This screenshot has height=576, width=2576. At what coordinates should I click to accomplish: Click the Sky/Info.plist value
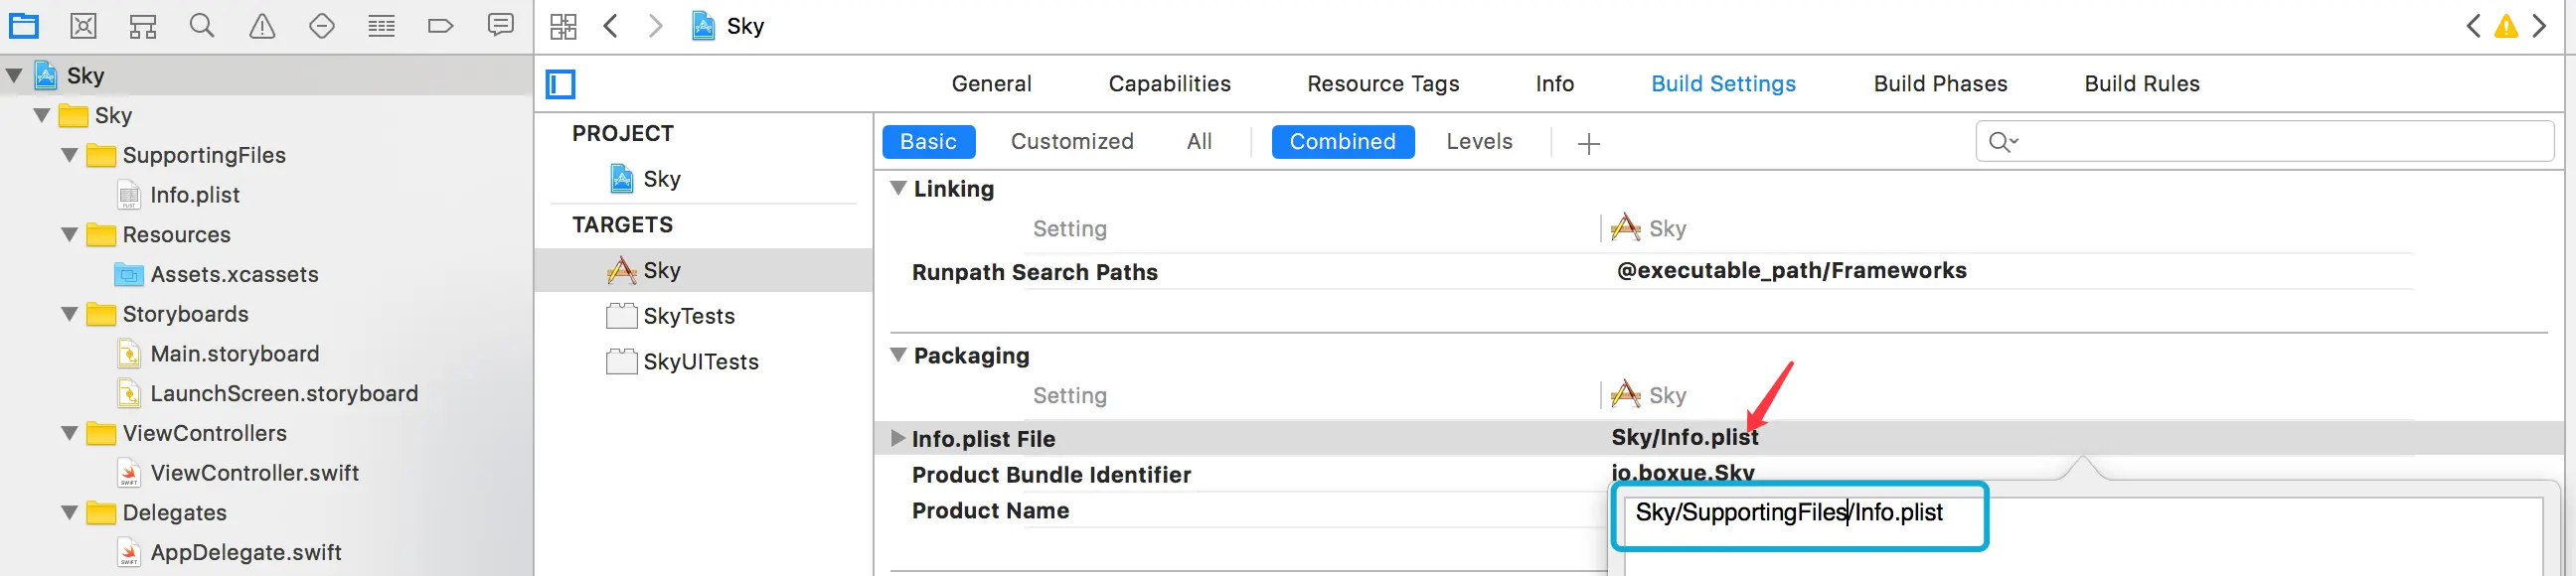pyautogui.click(x=1685, y=438)
